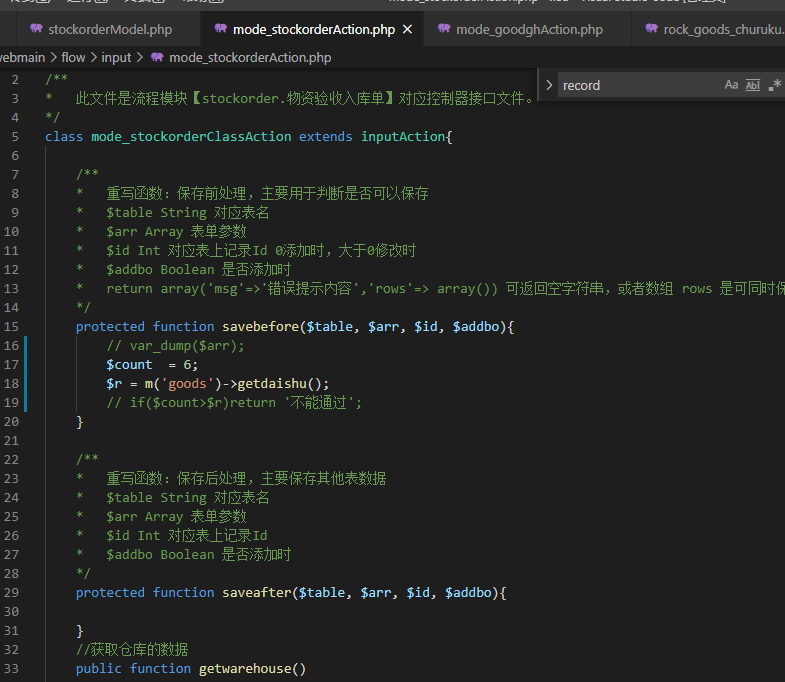Click line number 29 in the gutter
785x682 pixels.
coord(12,592)
